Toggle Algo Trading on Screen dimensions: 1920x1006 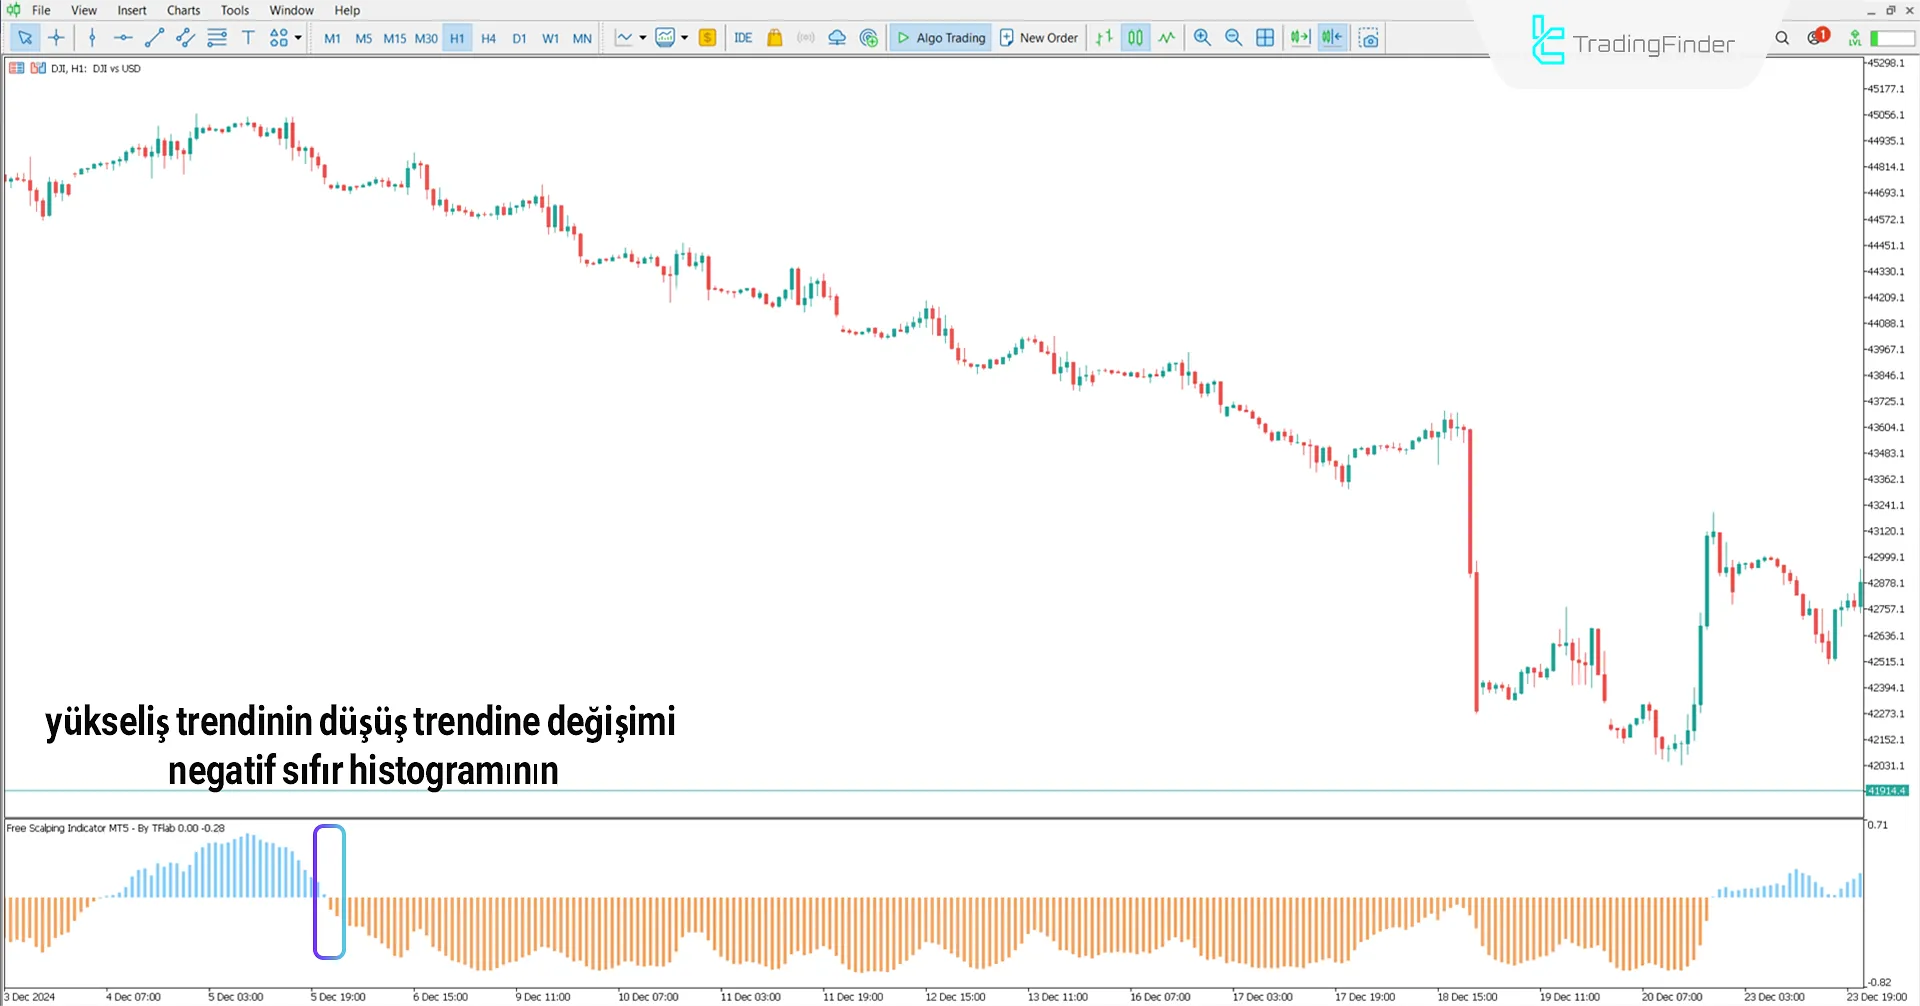940,37
